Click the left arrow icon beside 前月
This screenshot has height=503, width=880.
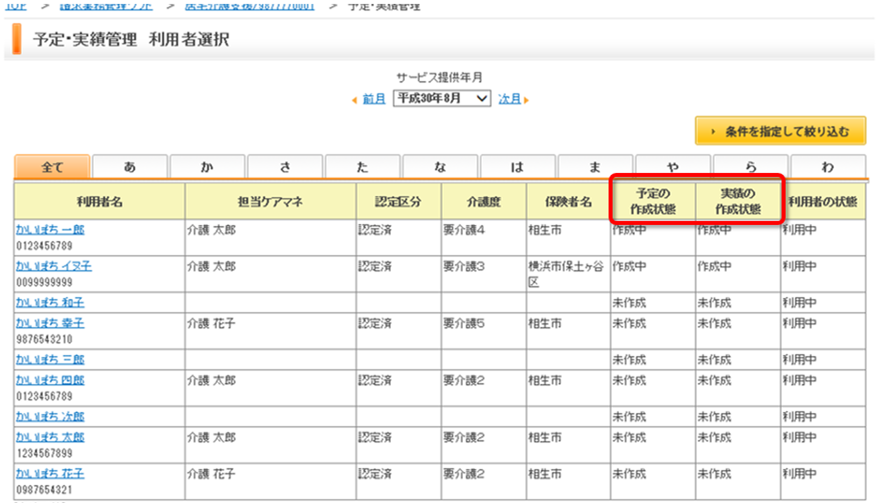point(355,100)
